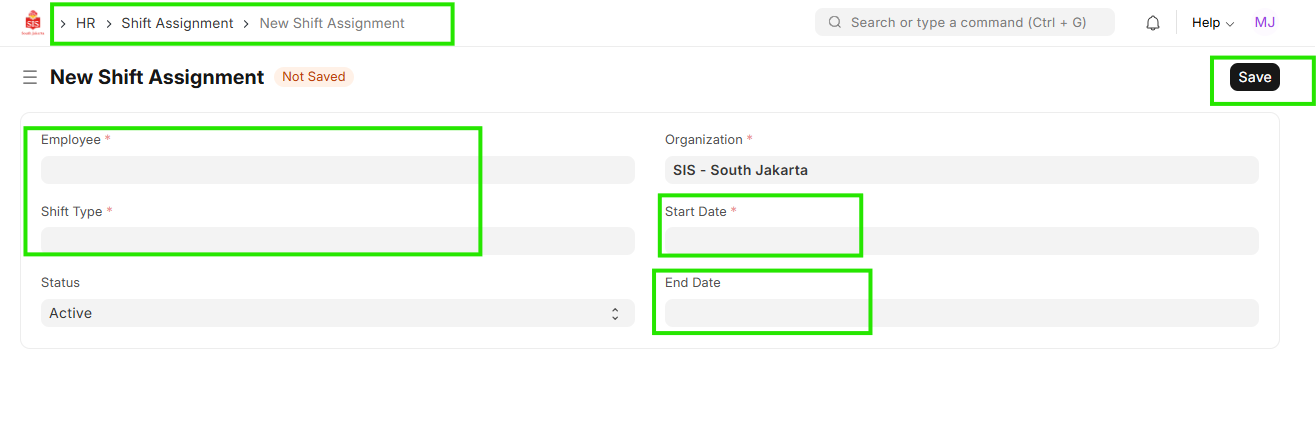
Task: Click the Start Date input field
Action: point(961,241)
